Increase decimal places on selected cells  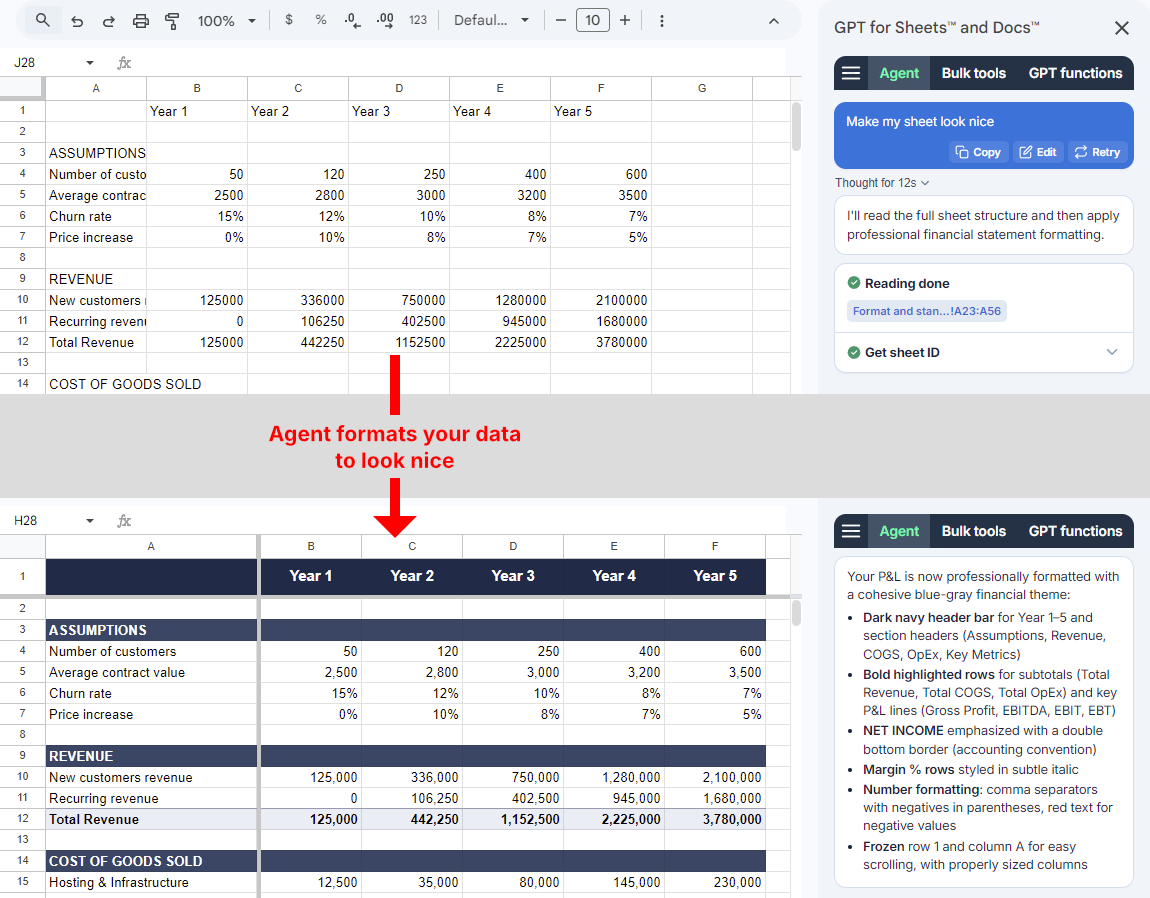click(x=384, y=20)
